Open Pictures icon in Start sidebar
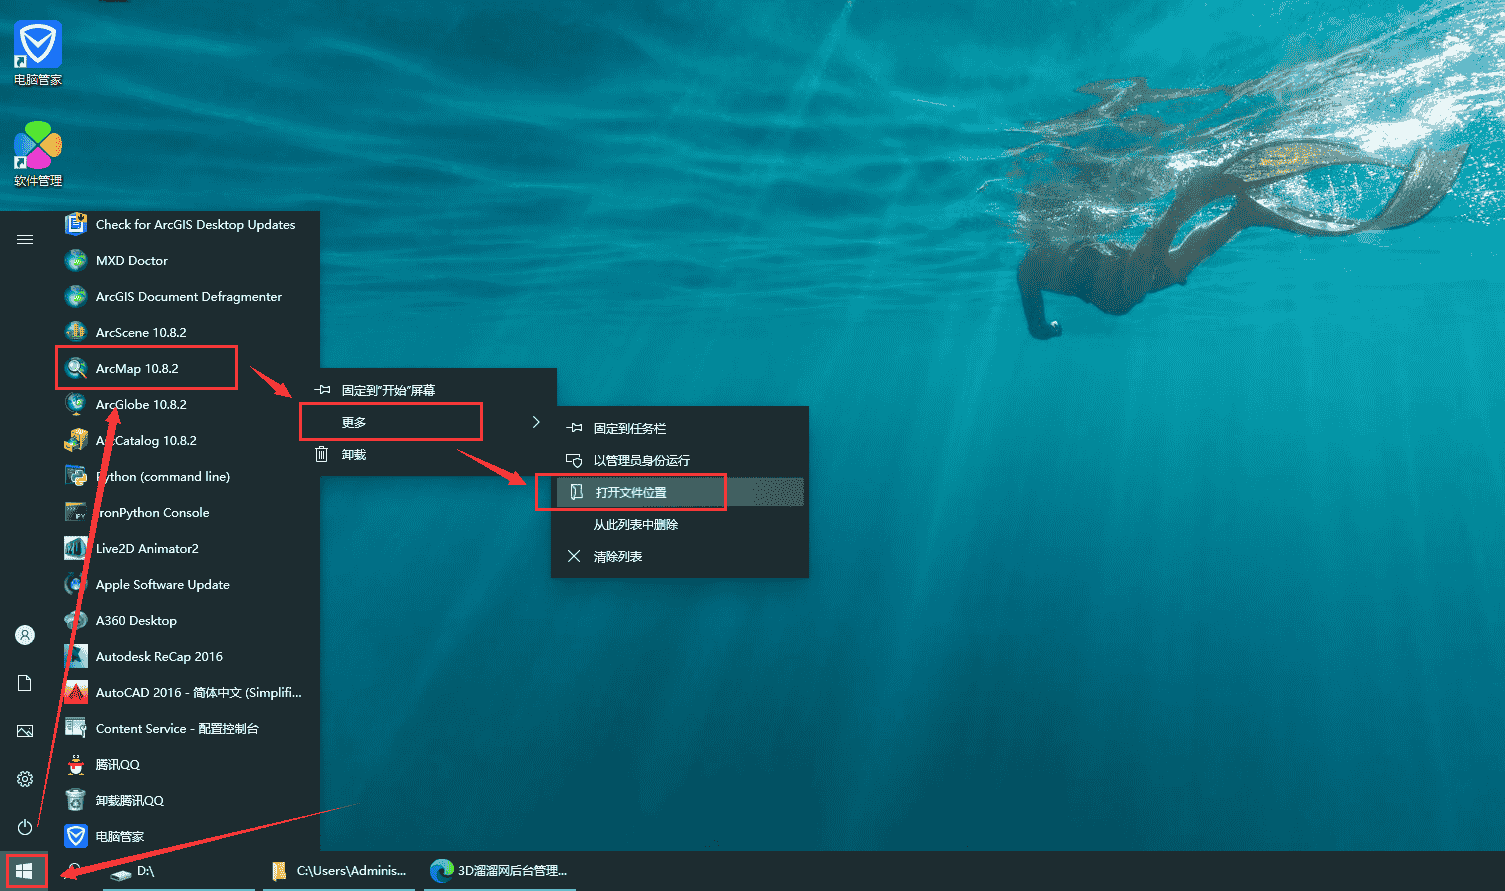This screenshot has height=891, width=1505. (x=25, y=731)
